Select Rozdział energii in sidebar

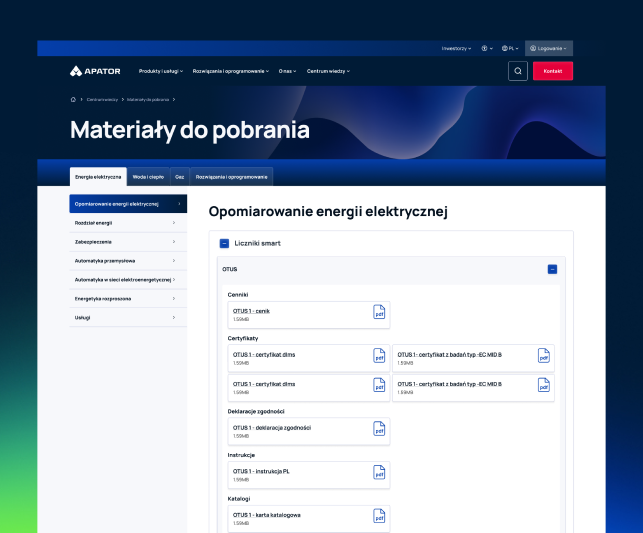pos(128,223)
